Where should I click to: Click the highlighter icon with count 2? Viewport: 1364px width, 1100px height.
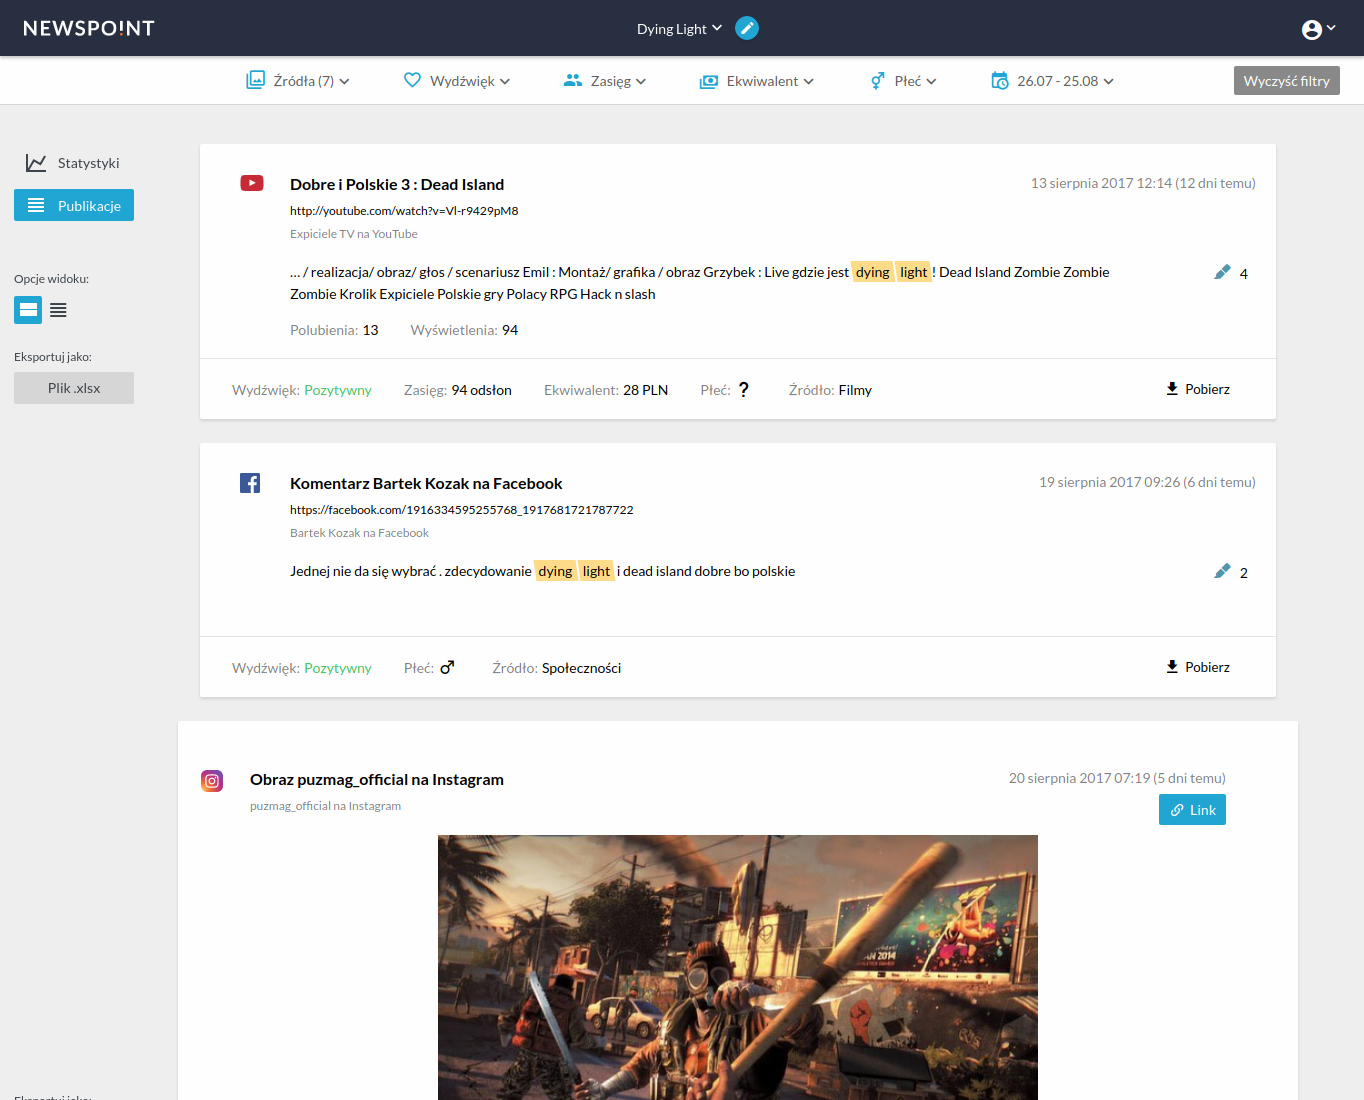pyautogui.click(x=1222, y=571)
